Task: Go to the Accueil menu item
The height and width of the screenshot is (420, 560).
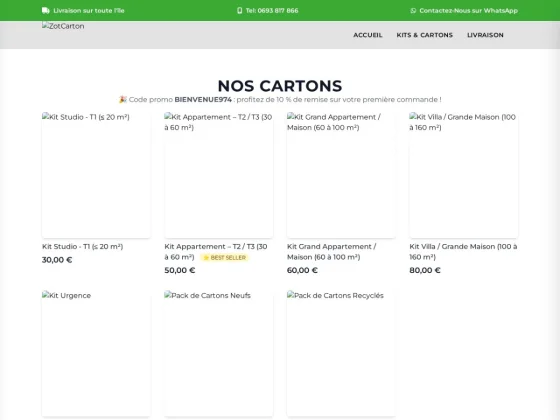Action: tap(368, 35)
